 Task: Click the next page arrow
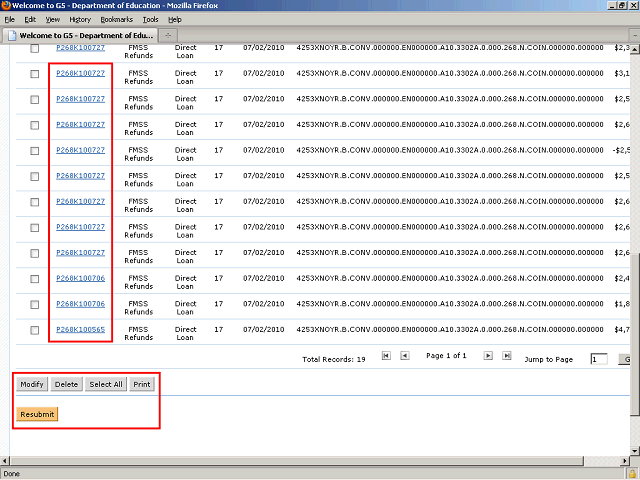[488, 355]
